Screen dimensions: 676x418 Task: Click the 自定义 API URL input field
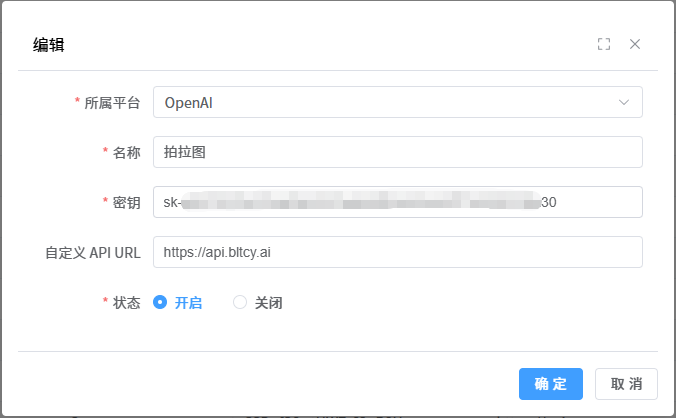(x=397, y=252)
